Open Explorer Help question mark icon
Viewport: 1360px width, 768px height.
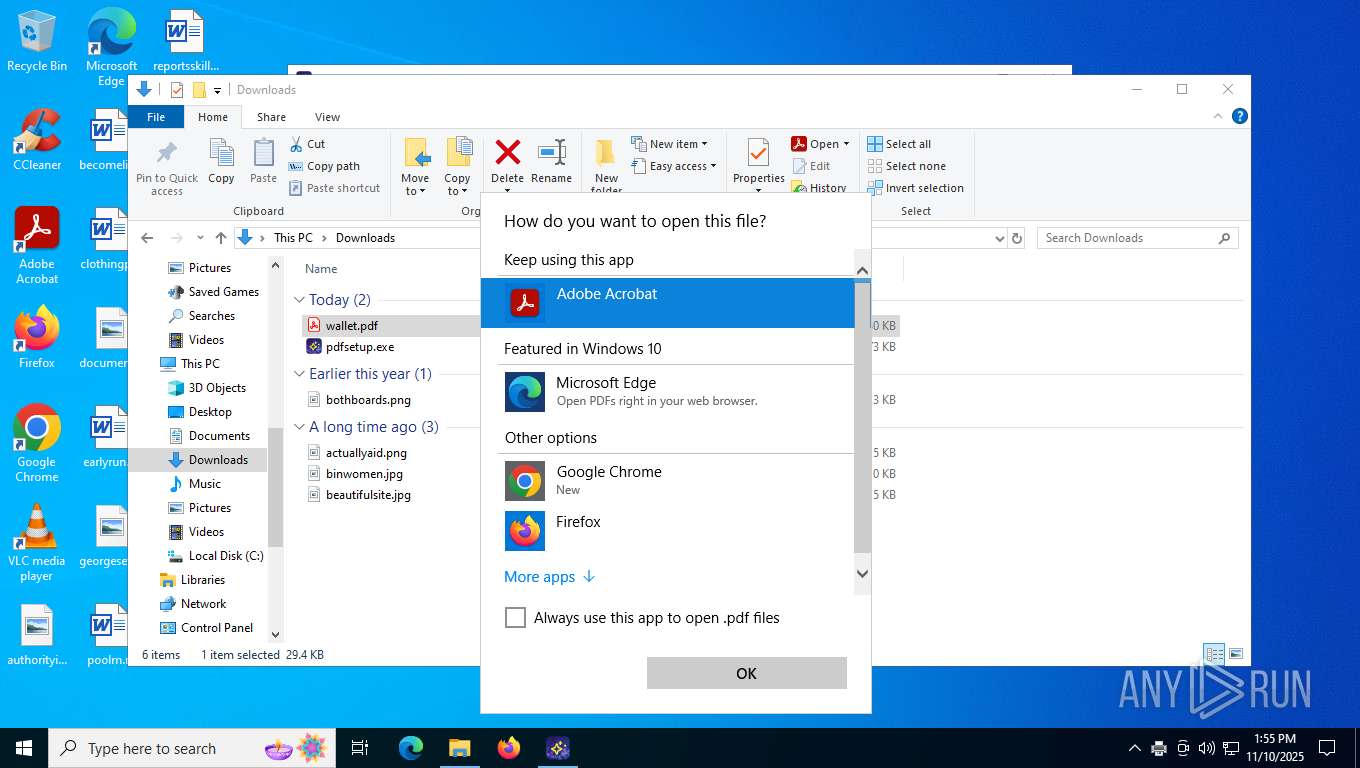coord(1240,116)
